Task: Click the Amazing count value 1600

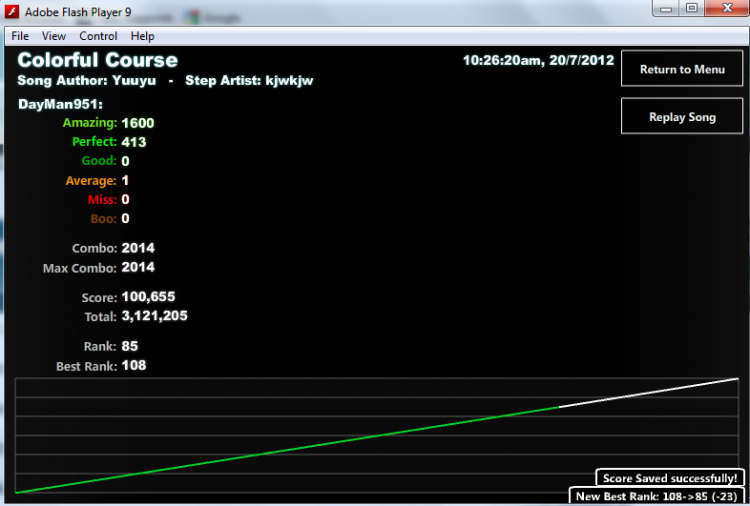Action: (x=138, y=123)
